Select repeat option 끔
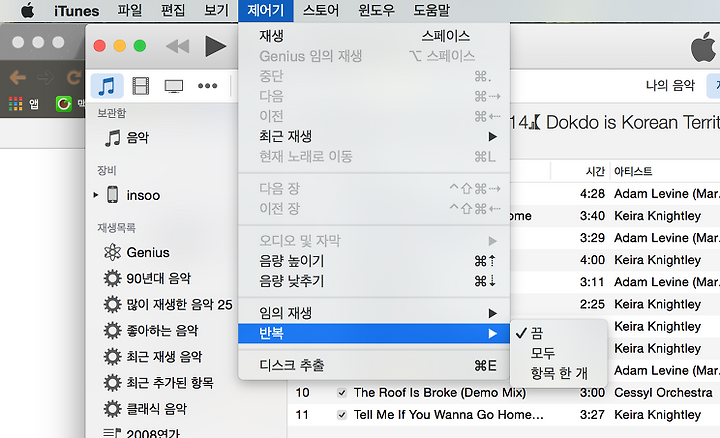 (558, 333)
